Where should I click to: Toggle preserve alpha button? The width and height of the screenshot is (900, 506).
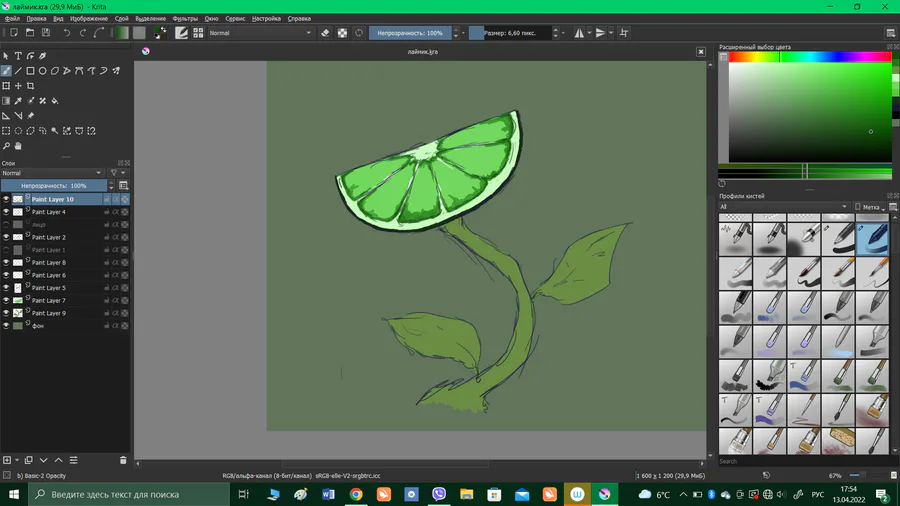342,33
